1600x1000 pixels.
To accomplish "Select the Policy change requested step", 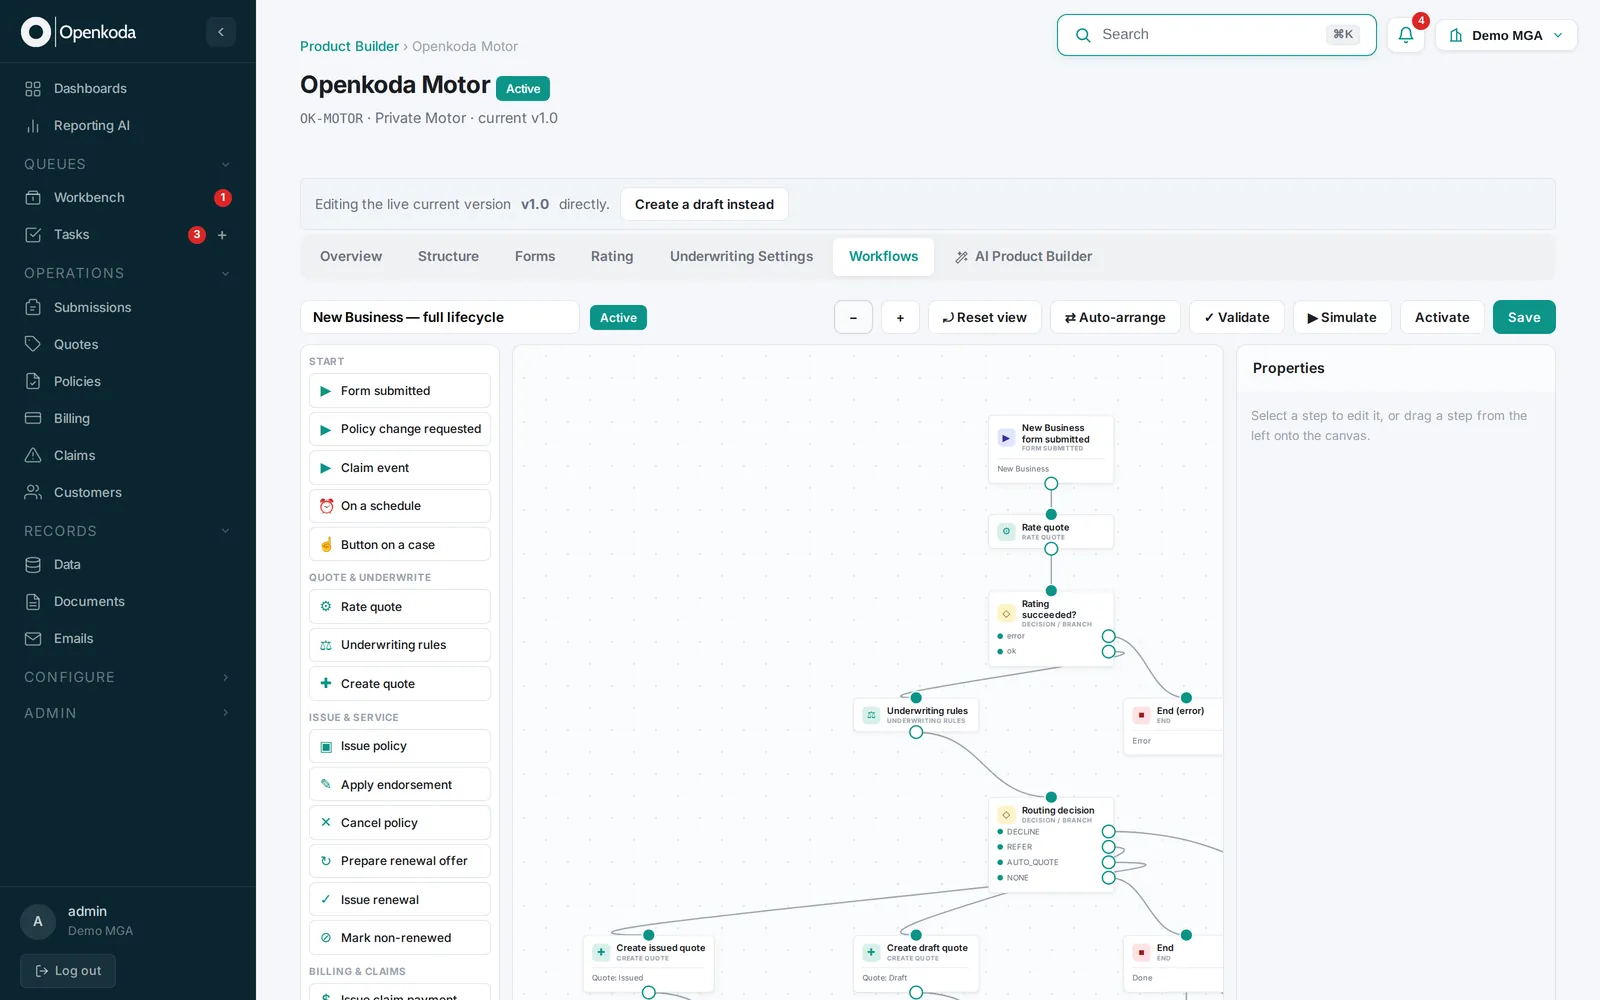I will coord(400,429).
